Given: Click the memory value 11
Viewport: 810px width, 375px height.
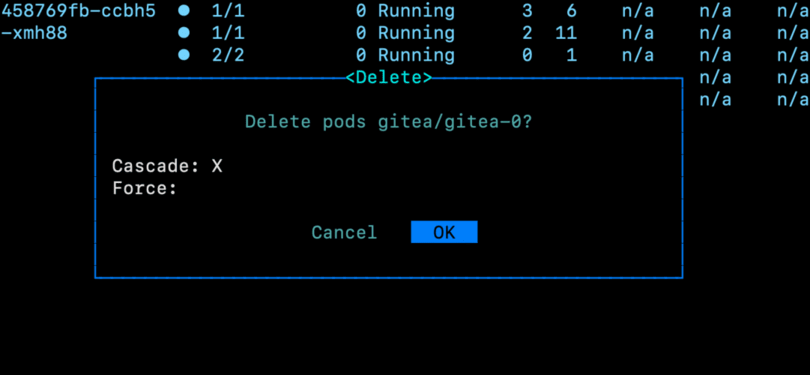Looking at the screenshot, I should coord(566,33).
